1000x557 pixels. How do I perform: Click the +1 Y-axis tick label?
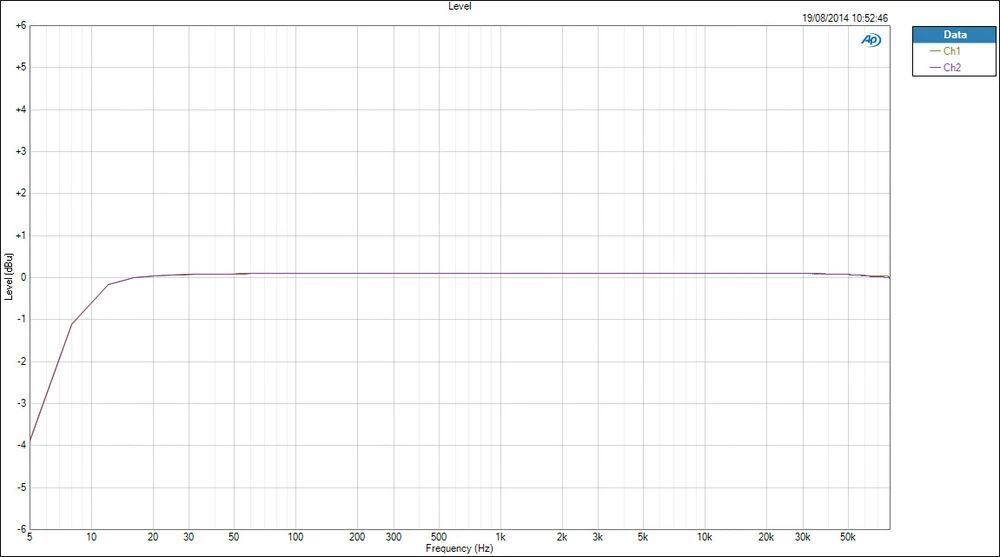[21, 235]
